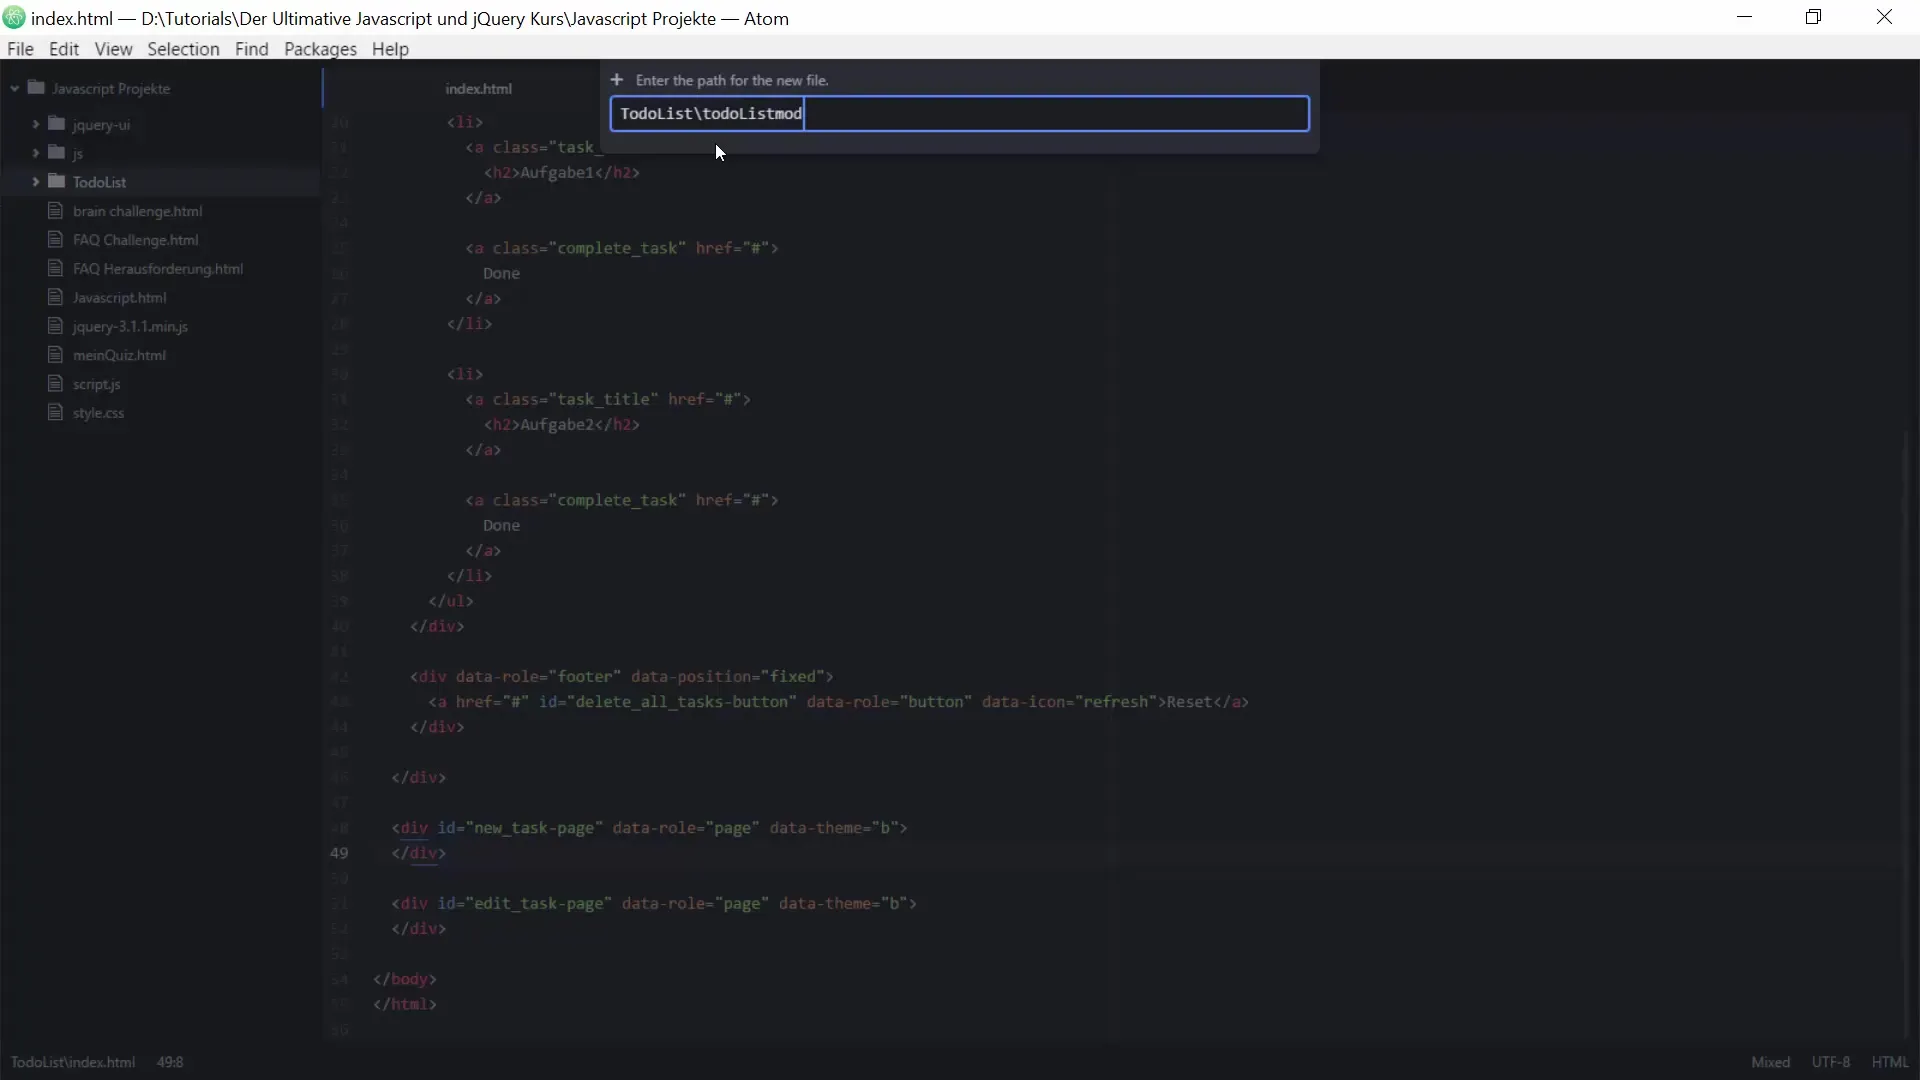Open the Edit menu
The height and width of the screenshot is (1080, 1920).
(64, 49)
